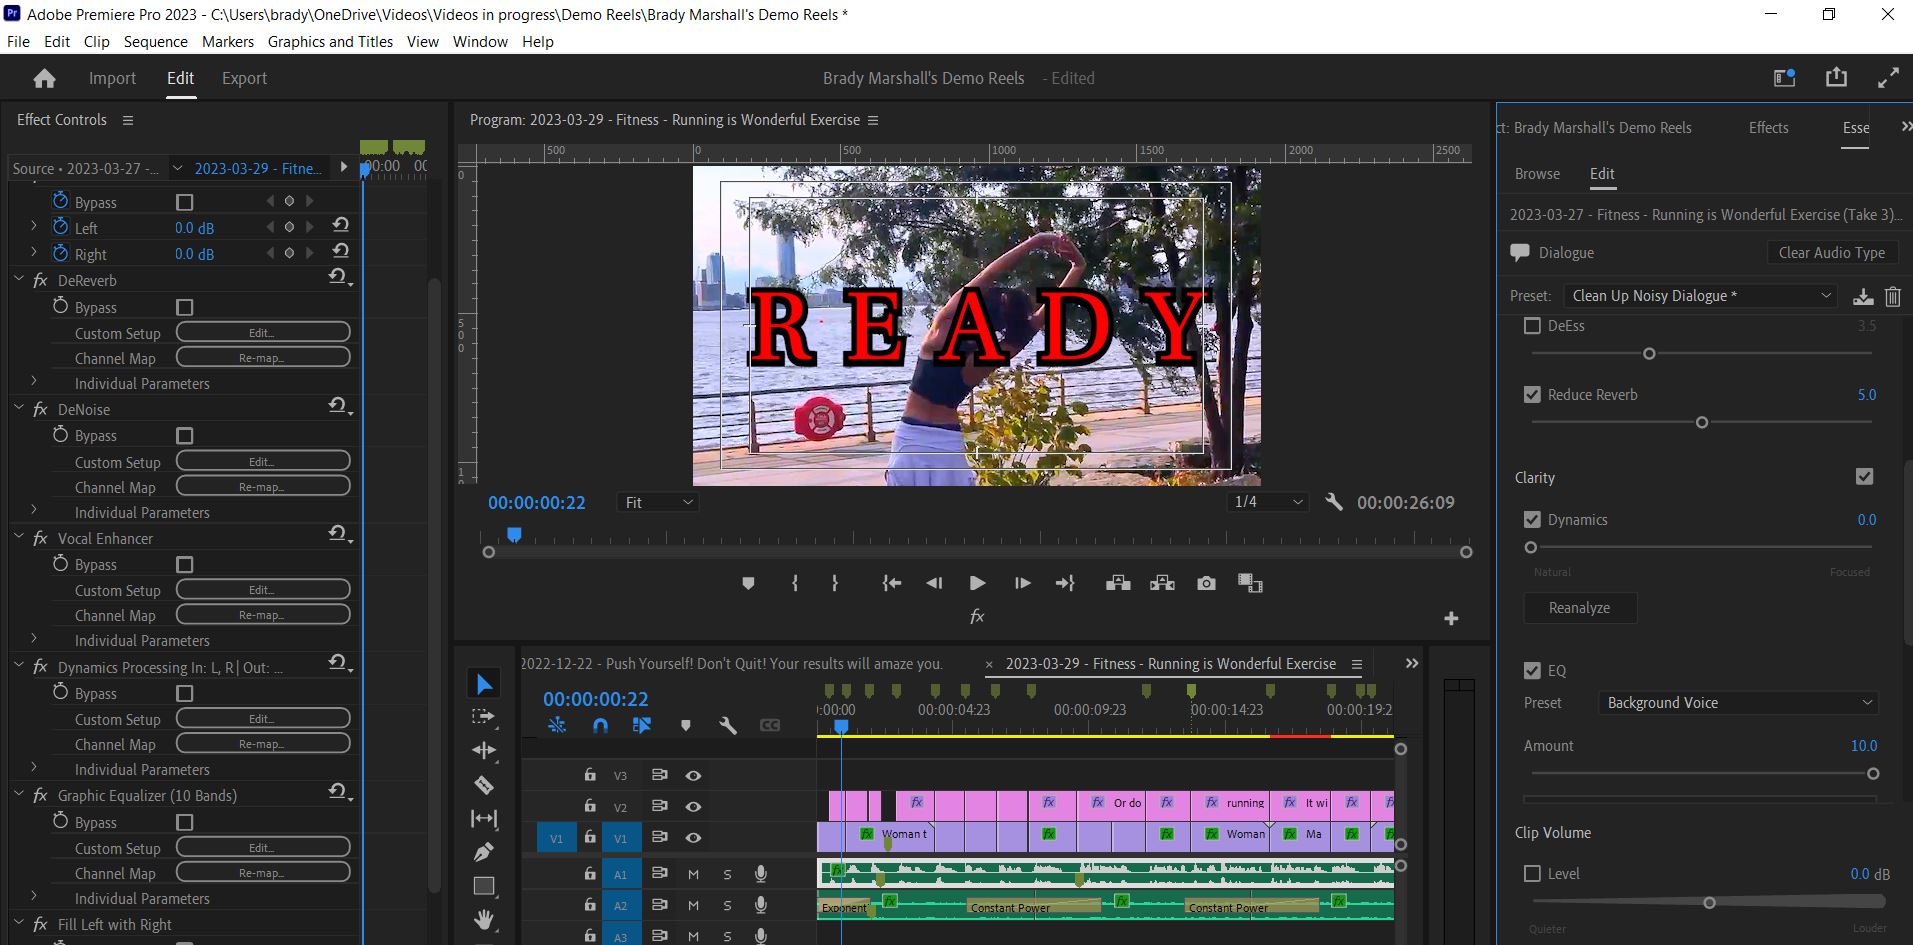The height and width of the screenshot is (945, 1913).
Task: Select the Selection tool arrow
Action: click(484, 684)
